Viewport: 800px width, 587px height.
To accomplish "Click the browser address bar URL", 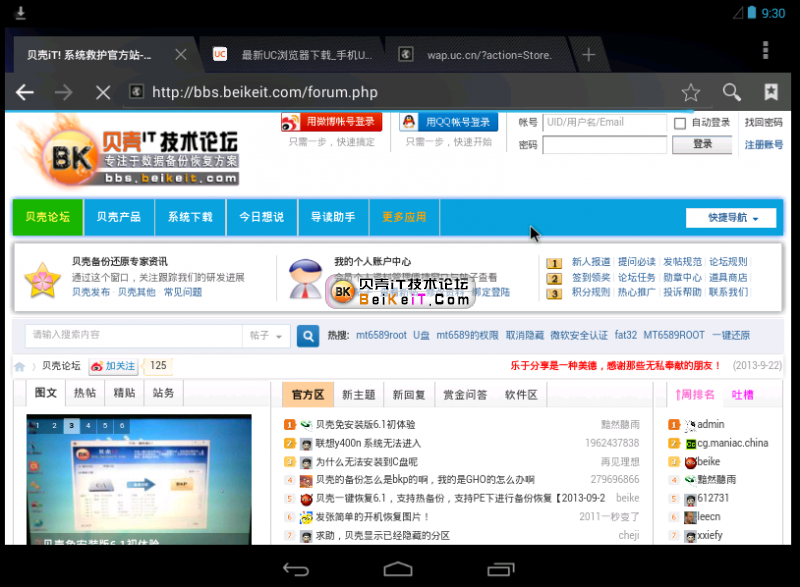I will 265,92.
